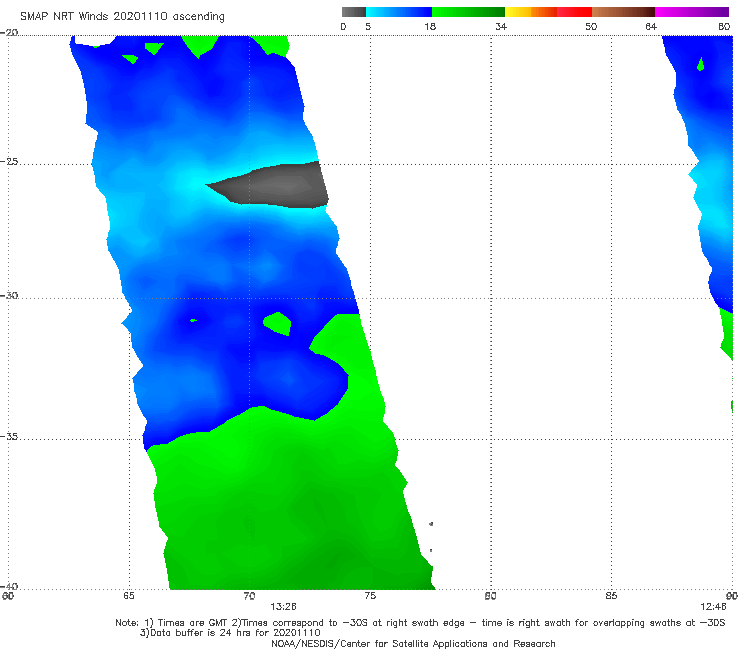Click the latitude label '-30'
This screenshot has width=740, height=650.
(9, 295)
